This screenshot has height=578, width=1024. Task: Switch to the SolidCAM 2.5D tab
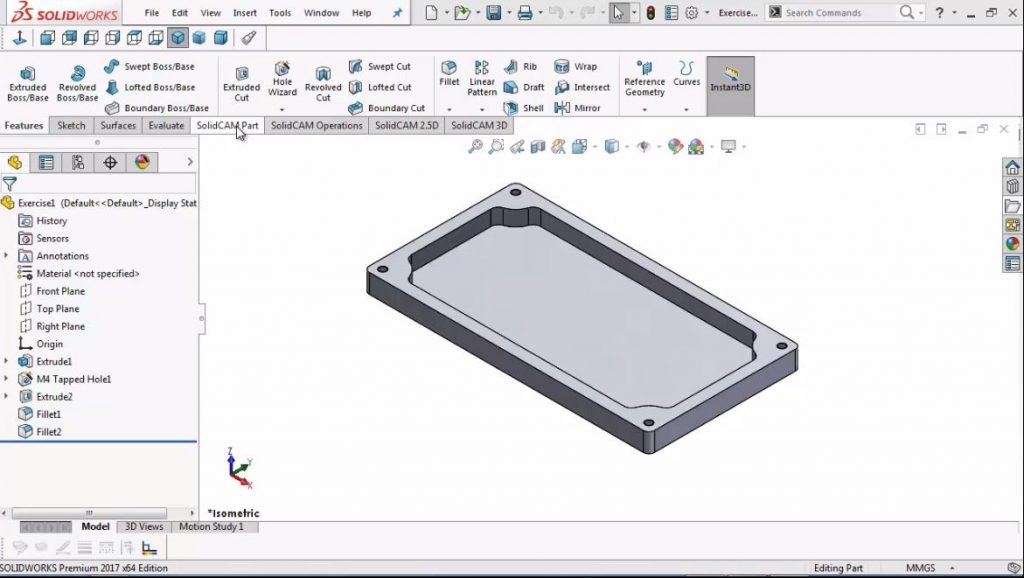click(406, 126)
